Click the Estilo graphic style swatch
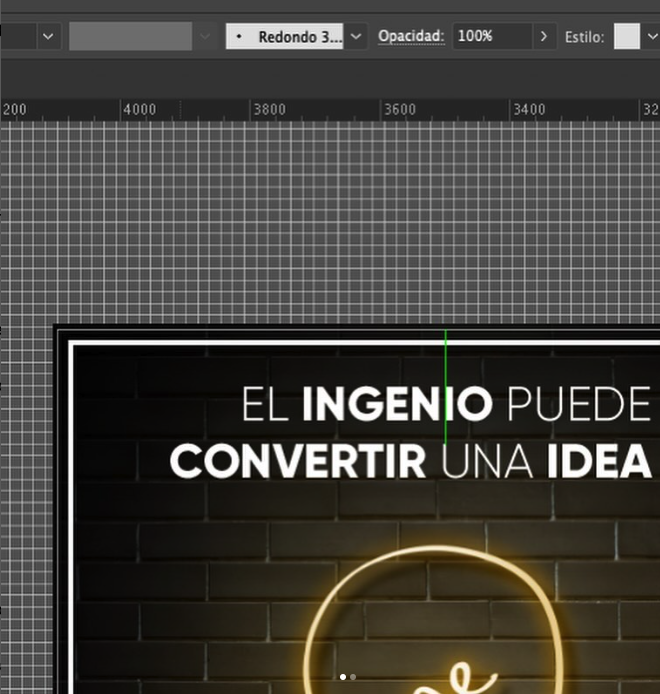 627,37
